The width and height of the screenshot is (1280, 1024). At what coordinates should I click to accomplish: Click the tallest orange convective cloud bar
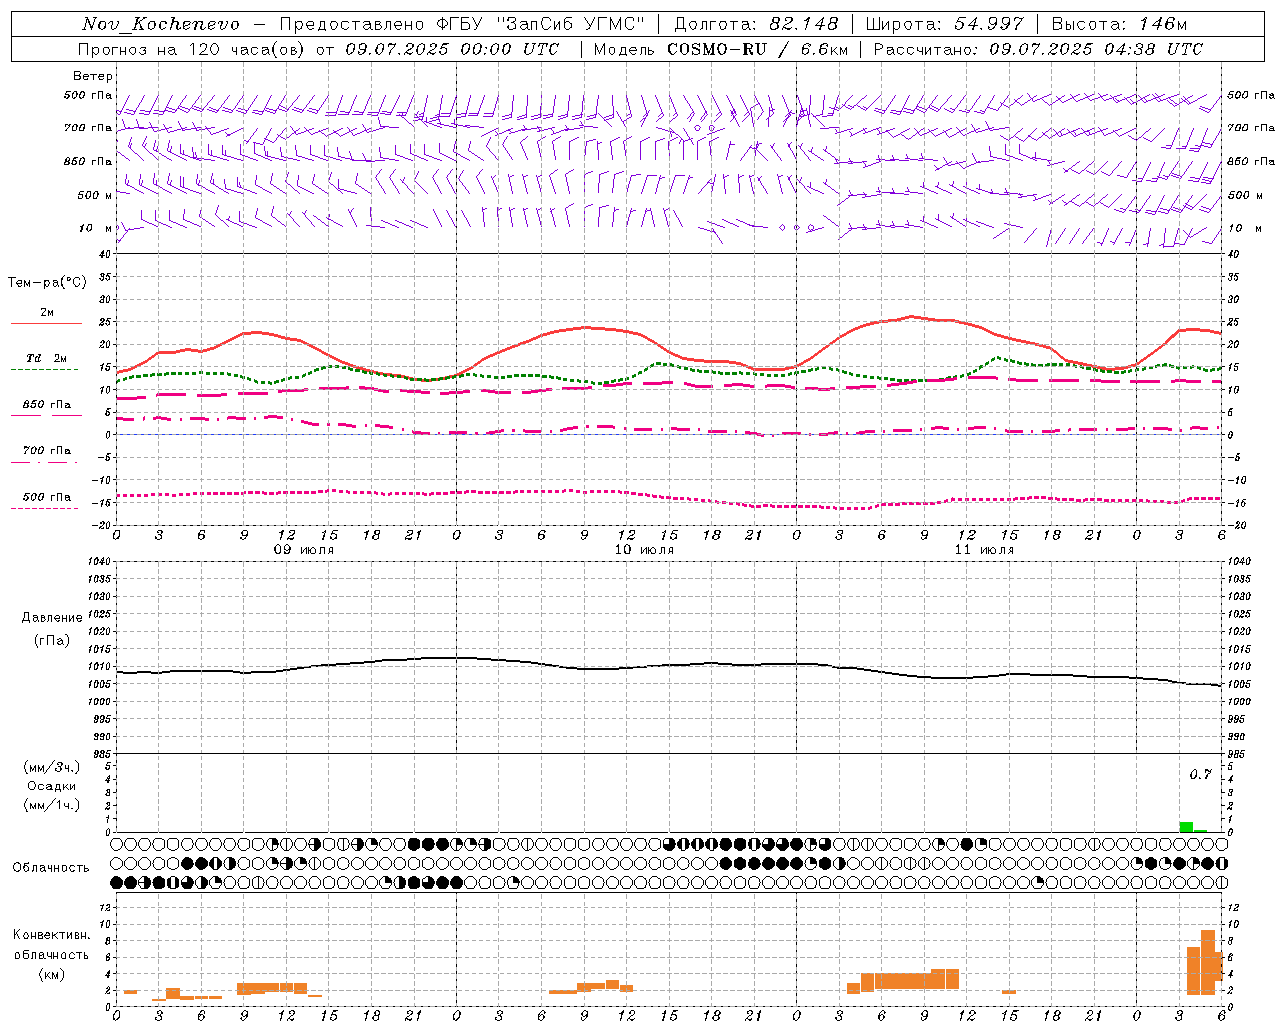(x=1208, y=962)
